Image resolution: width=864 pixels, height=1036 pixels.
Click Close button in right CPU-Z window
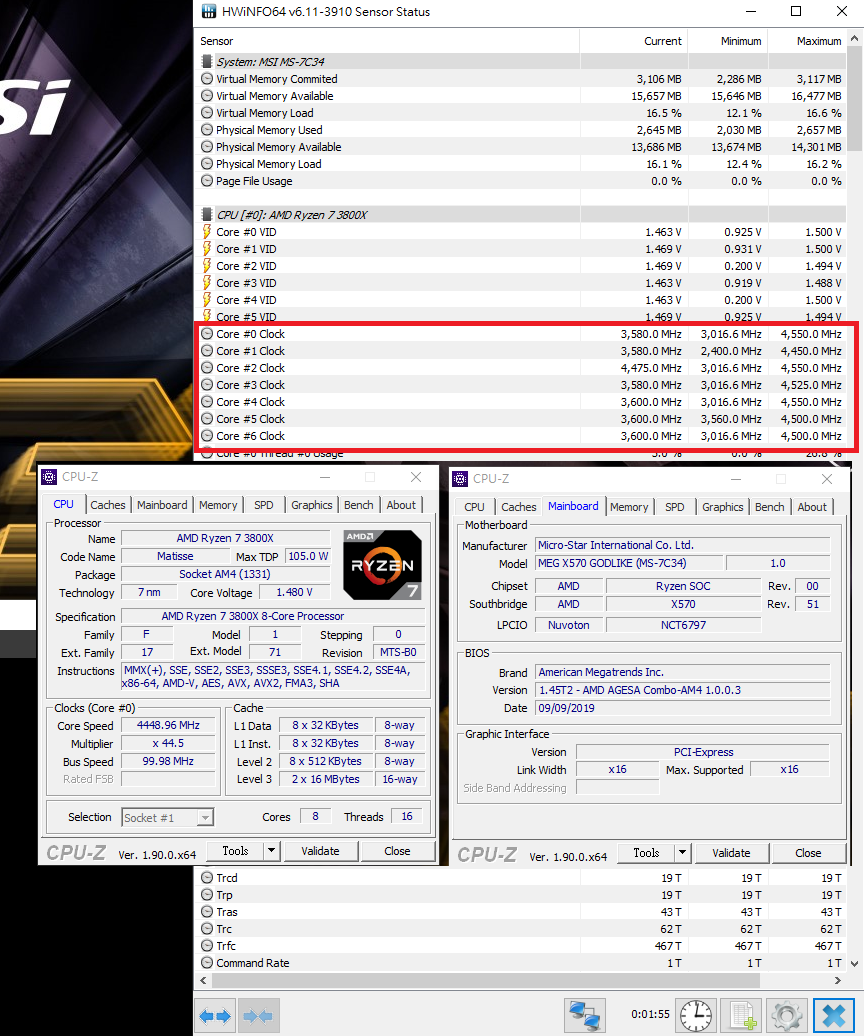click(x=809, y=853)
